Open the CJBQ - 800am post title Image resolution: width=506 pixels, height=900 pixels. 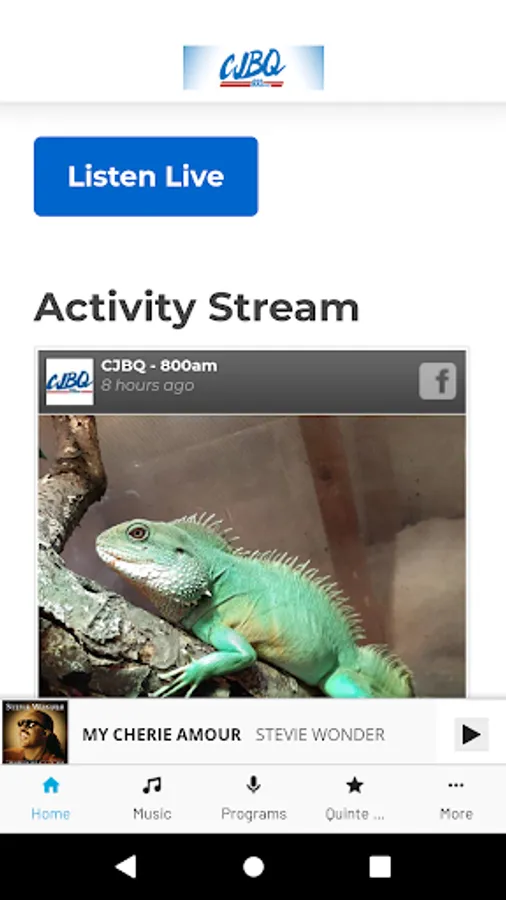(x=159, y=366)
